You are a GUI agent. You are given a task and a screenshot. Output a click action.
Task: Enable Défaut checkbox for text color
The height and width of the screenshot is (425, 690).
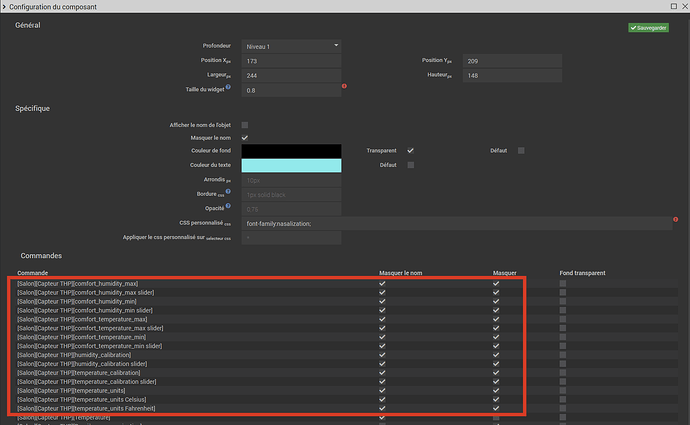pyautogui.click(x=411, y=165)
